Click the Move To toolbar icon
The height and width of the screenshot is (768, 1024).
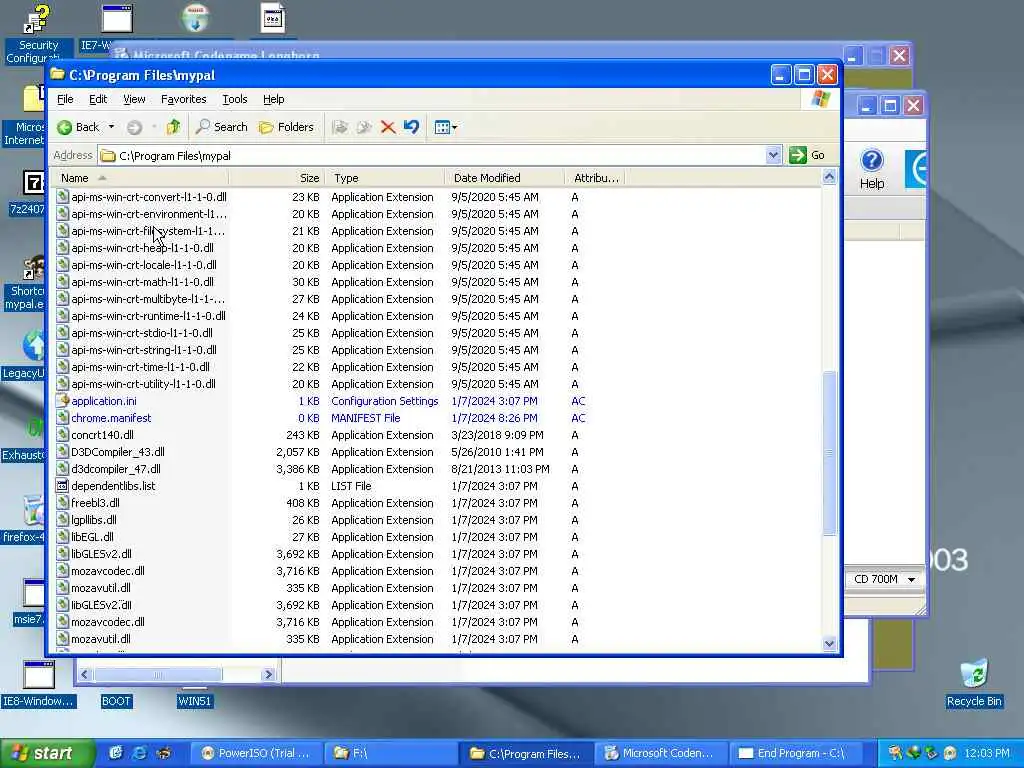340,127
